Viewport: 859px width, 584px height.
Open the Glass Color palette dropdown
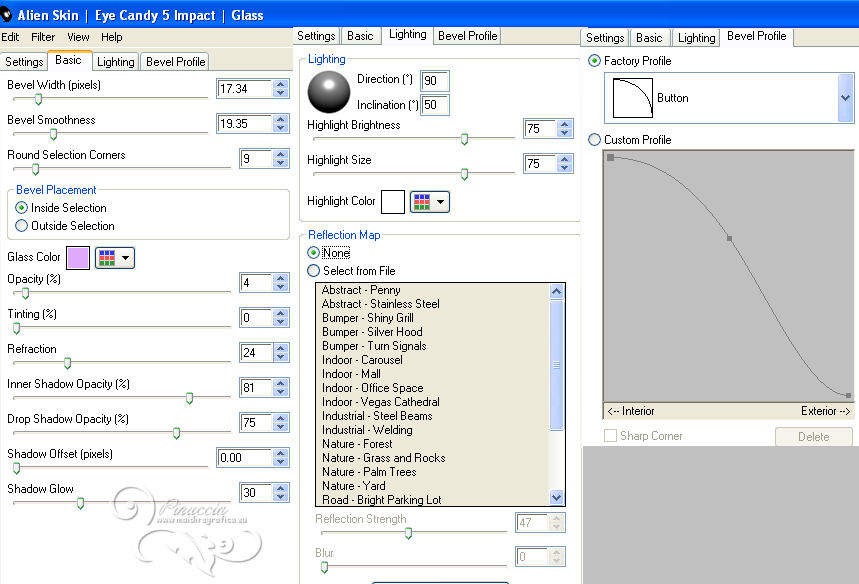click(x=114, y=258)
